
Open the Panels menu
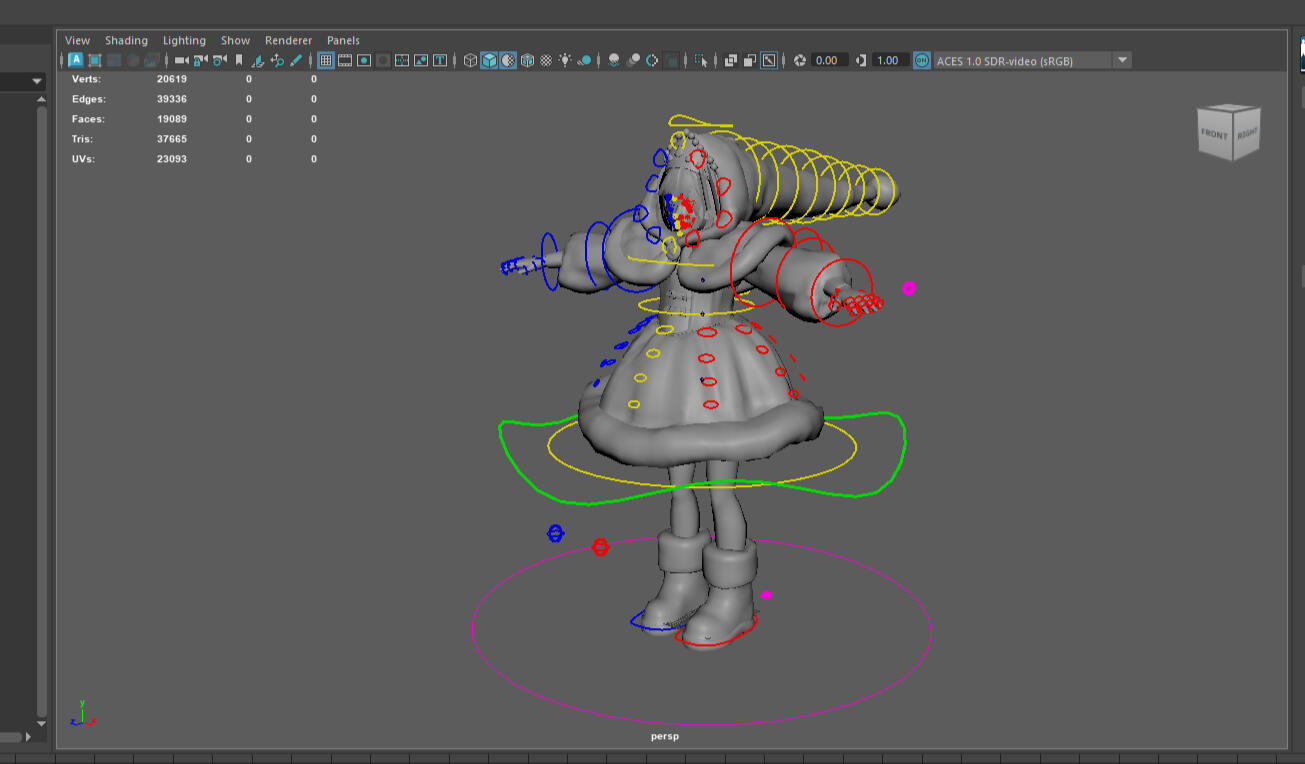click(343, 41)
